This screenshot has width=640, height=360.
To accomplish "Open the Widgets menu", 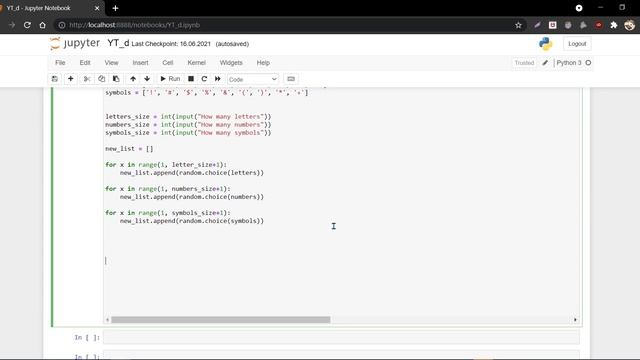I will pyautogui.click(x=231, y=63).
